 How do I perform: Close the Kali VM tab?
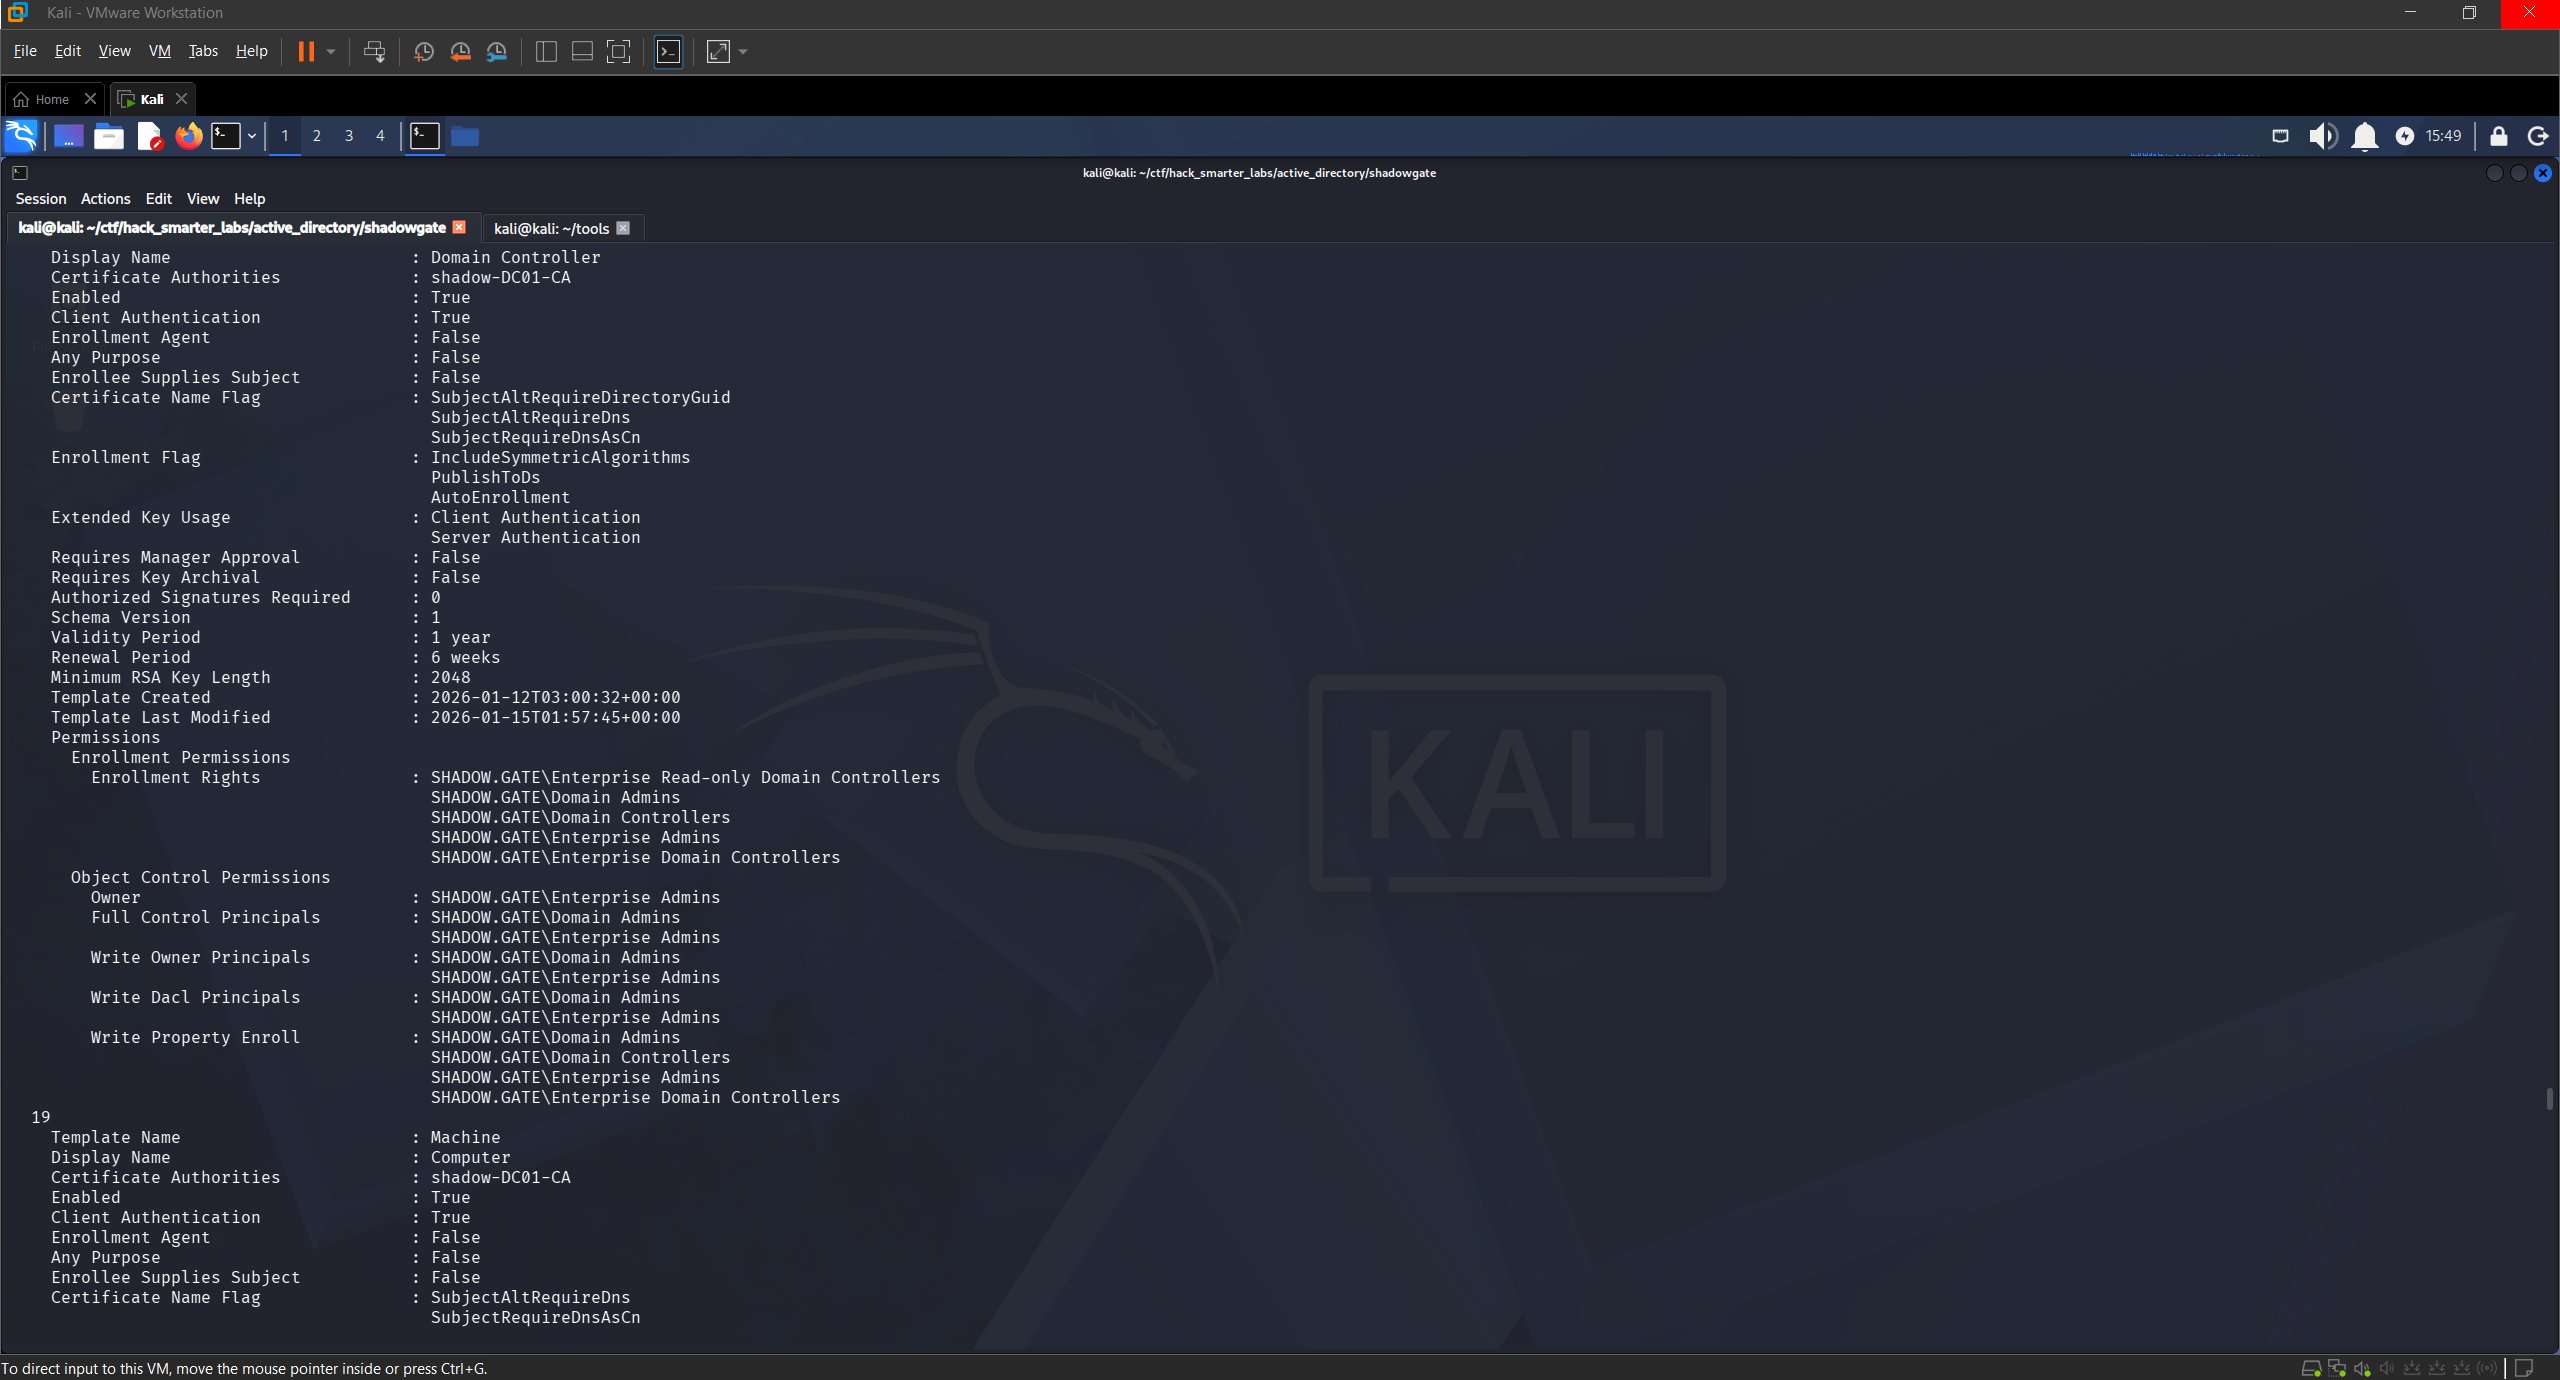181,99
